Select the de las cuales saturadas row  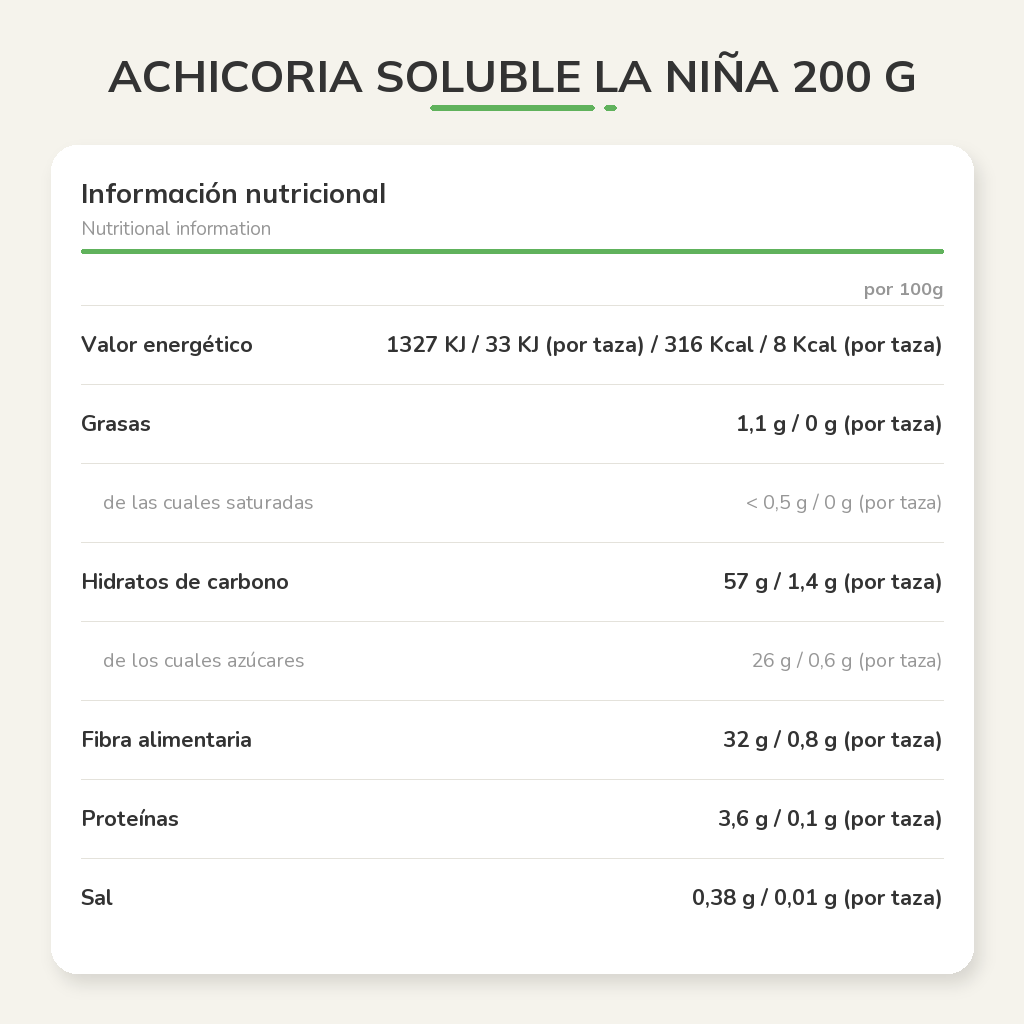(x=512, y=503)
